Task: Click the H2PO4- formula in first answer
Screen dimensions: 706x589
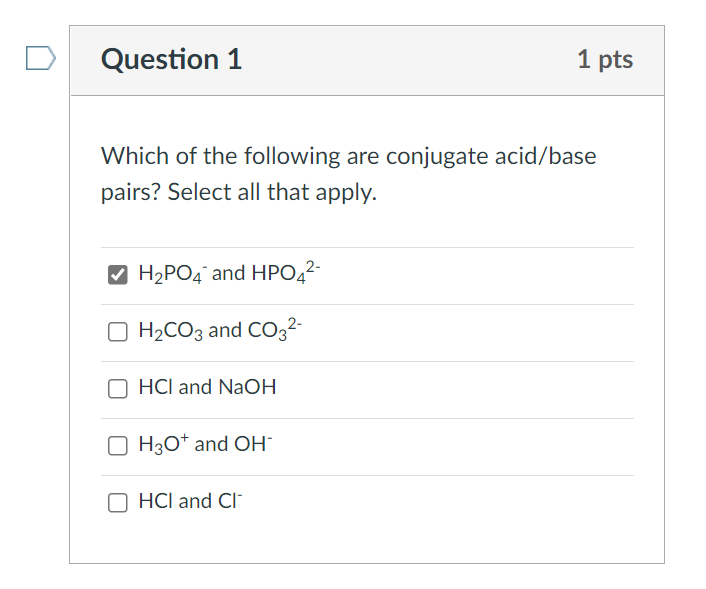Action: 173,274
